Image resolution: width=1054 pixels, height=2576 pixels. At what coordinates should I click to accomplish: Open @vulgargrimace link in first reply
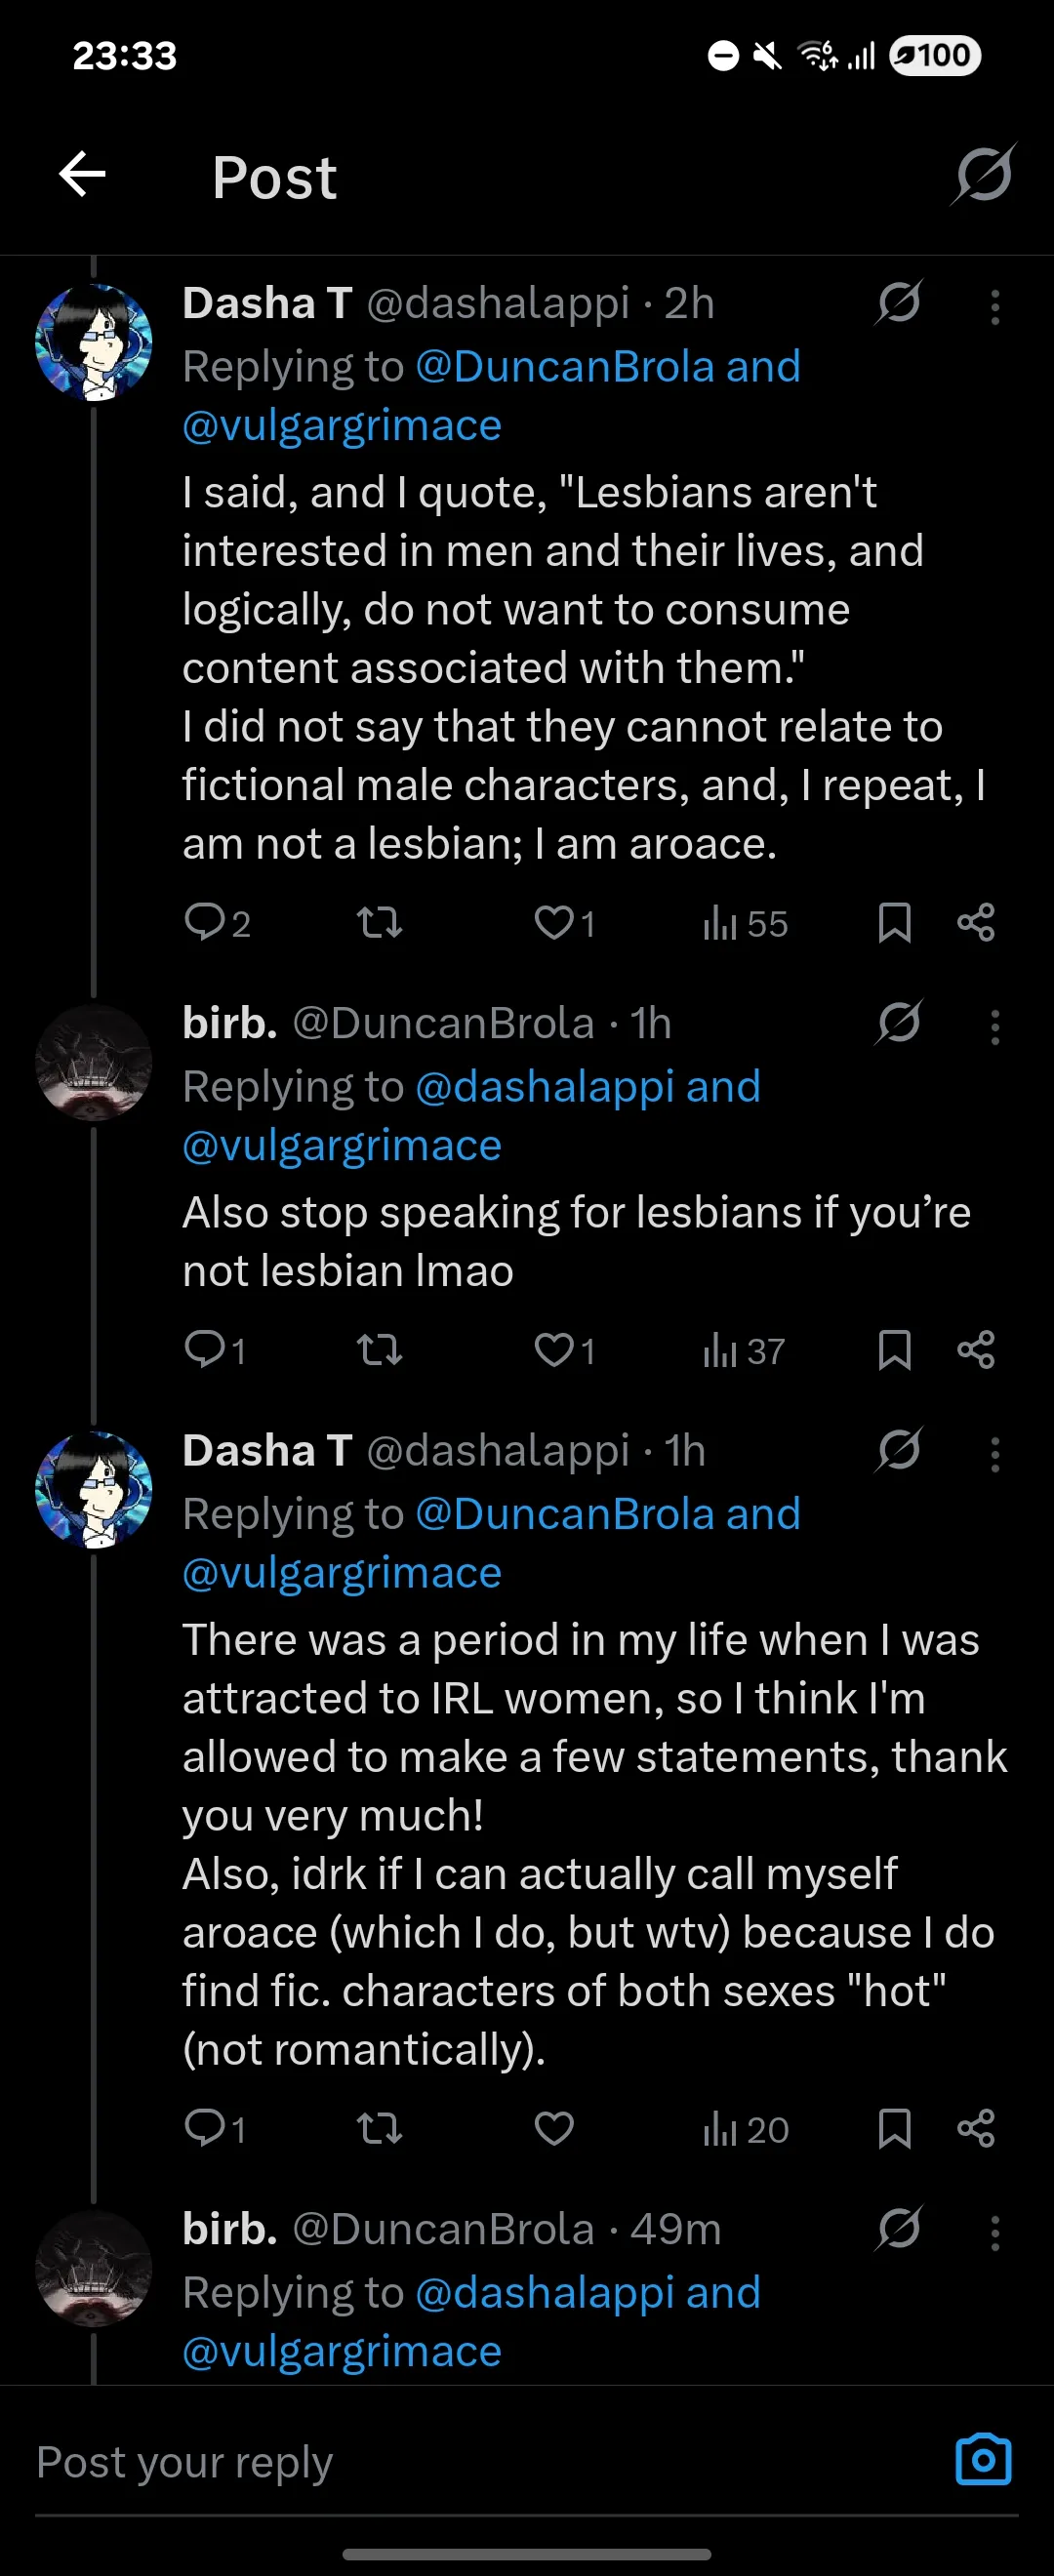click(342, 426)
